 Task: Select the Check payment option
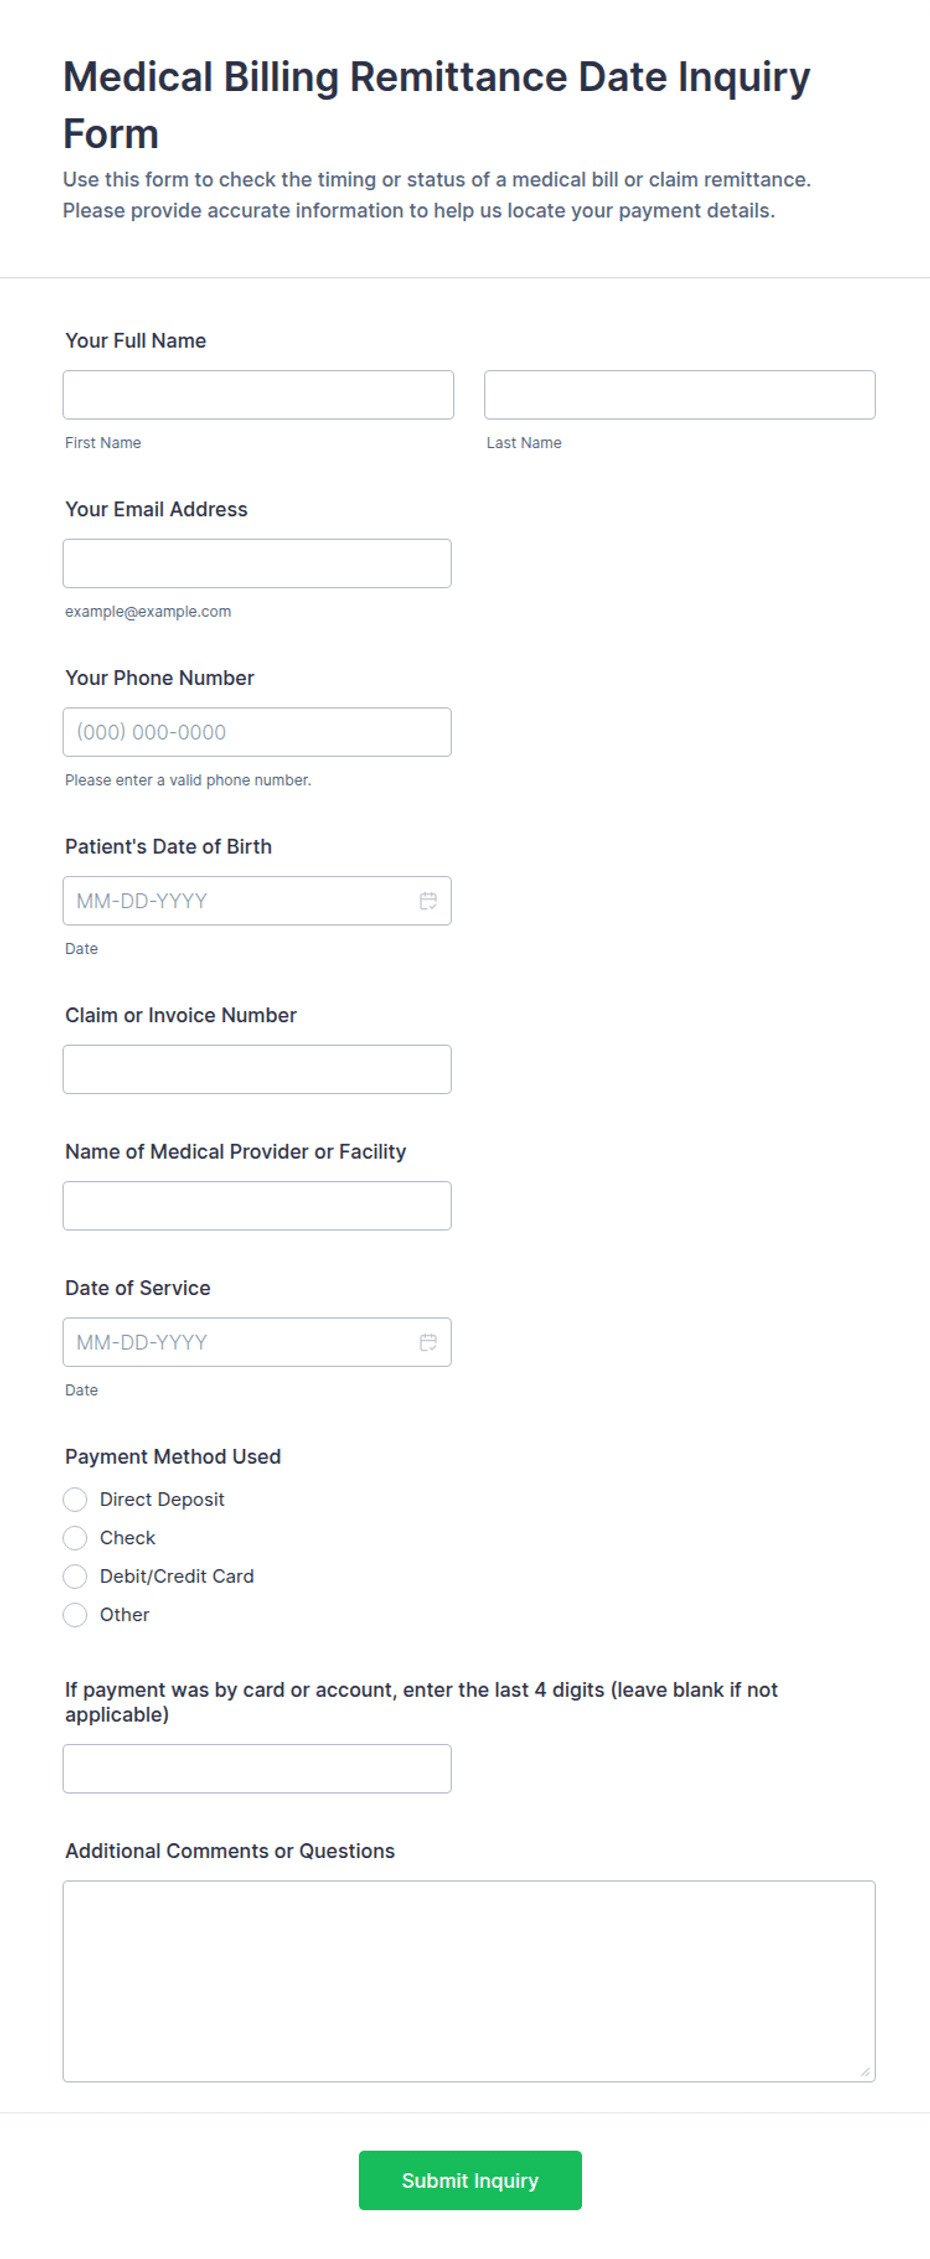(75, 1537)
